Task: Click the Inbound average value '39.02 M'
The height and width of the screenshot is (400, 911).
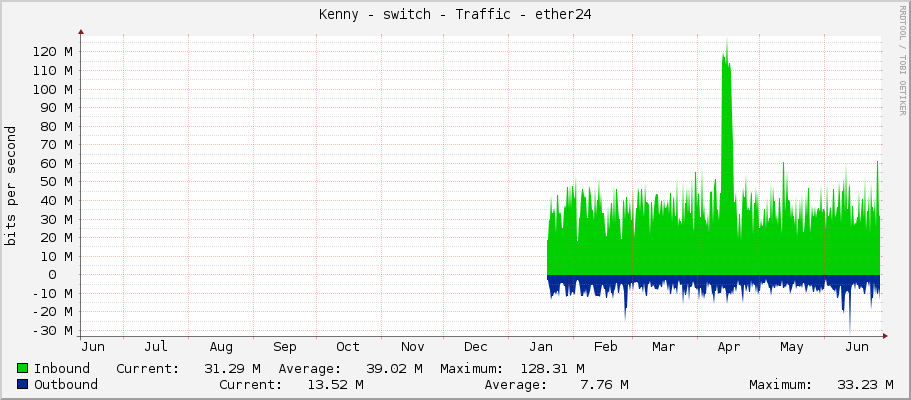Action: pos(394,369)
